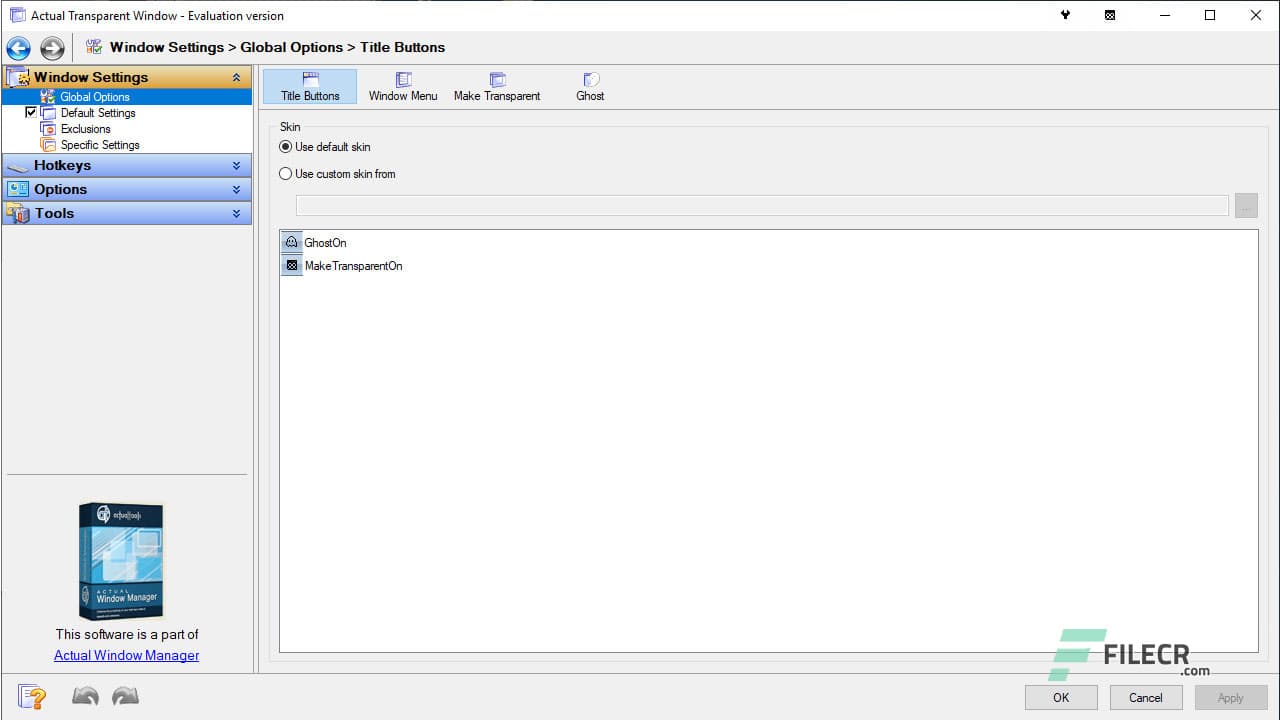
Task: Expand the Hotkeys section
Action: 237,165
